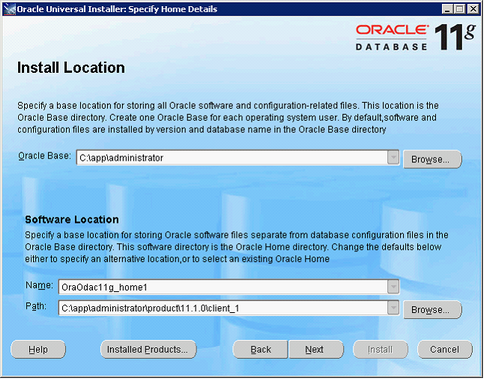This screenshot has width=484, height=379.
Task: Click the 'Name:' label
Action: 39,285
